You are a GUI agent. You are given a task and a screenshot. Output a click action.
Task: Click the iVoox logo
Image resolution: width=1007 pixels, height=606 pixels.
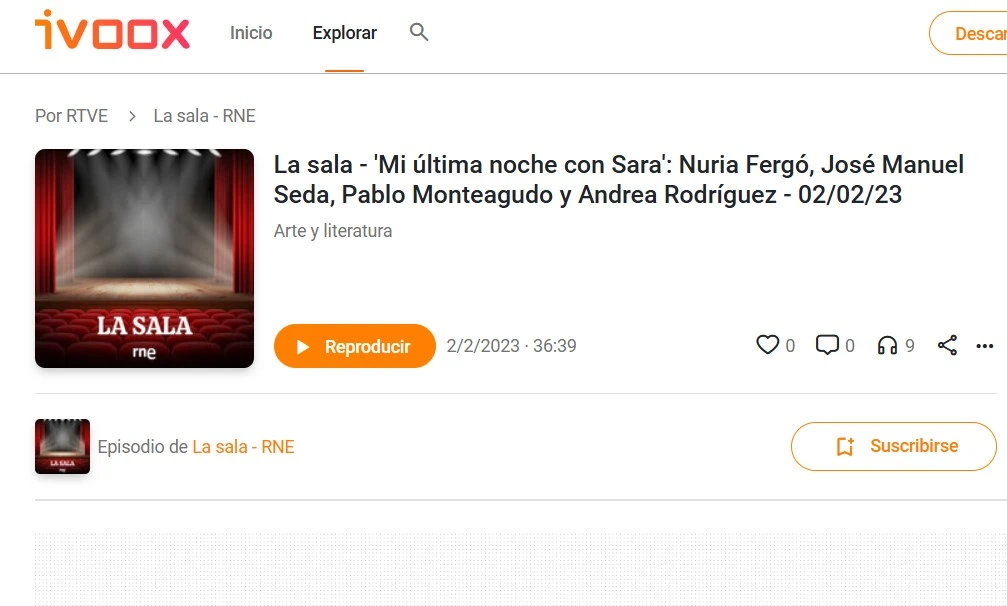coord(112,30)
